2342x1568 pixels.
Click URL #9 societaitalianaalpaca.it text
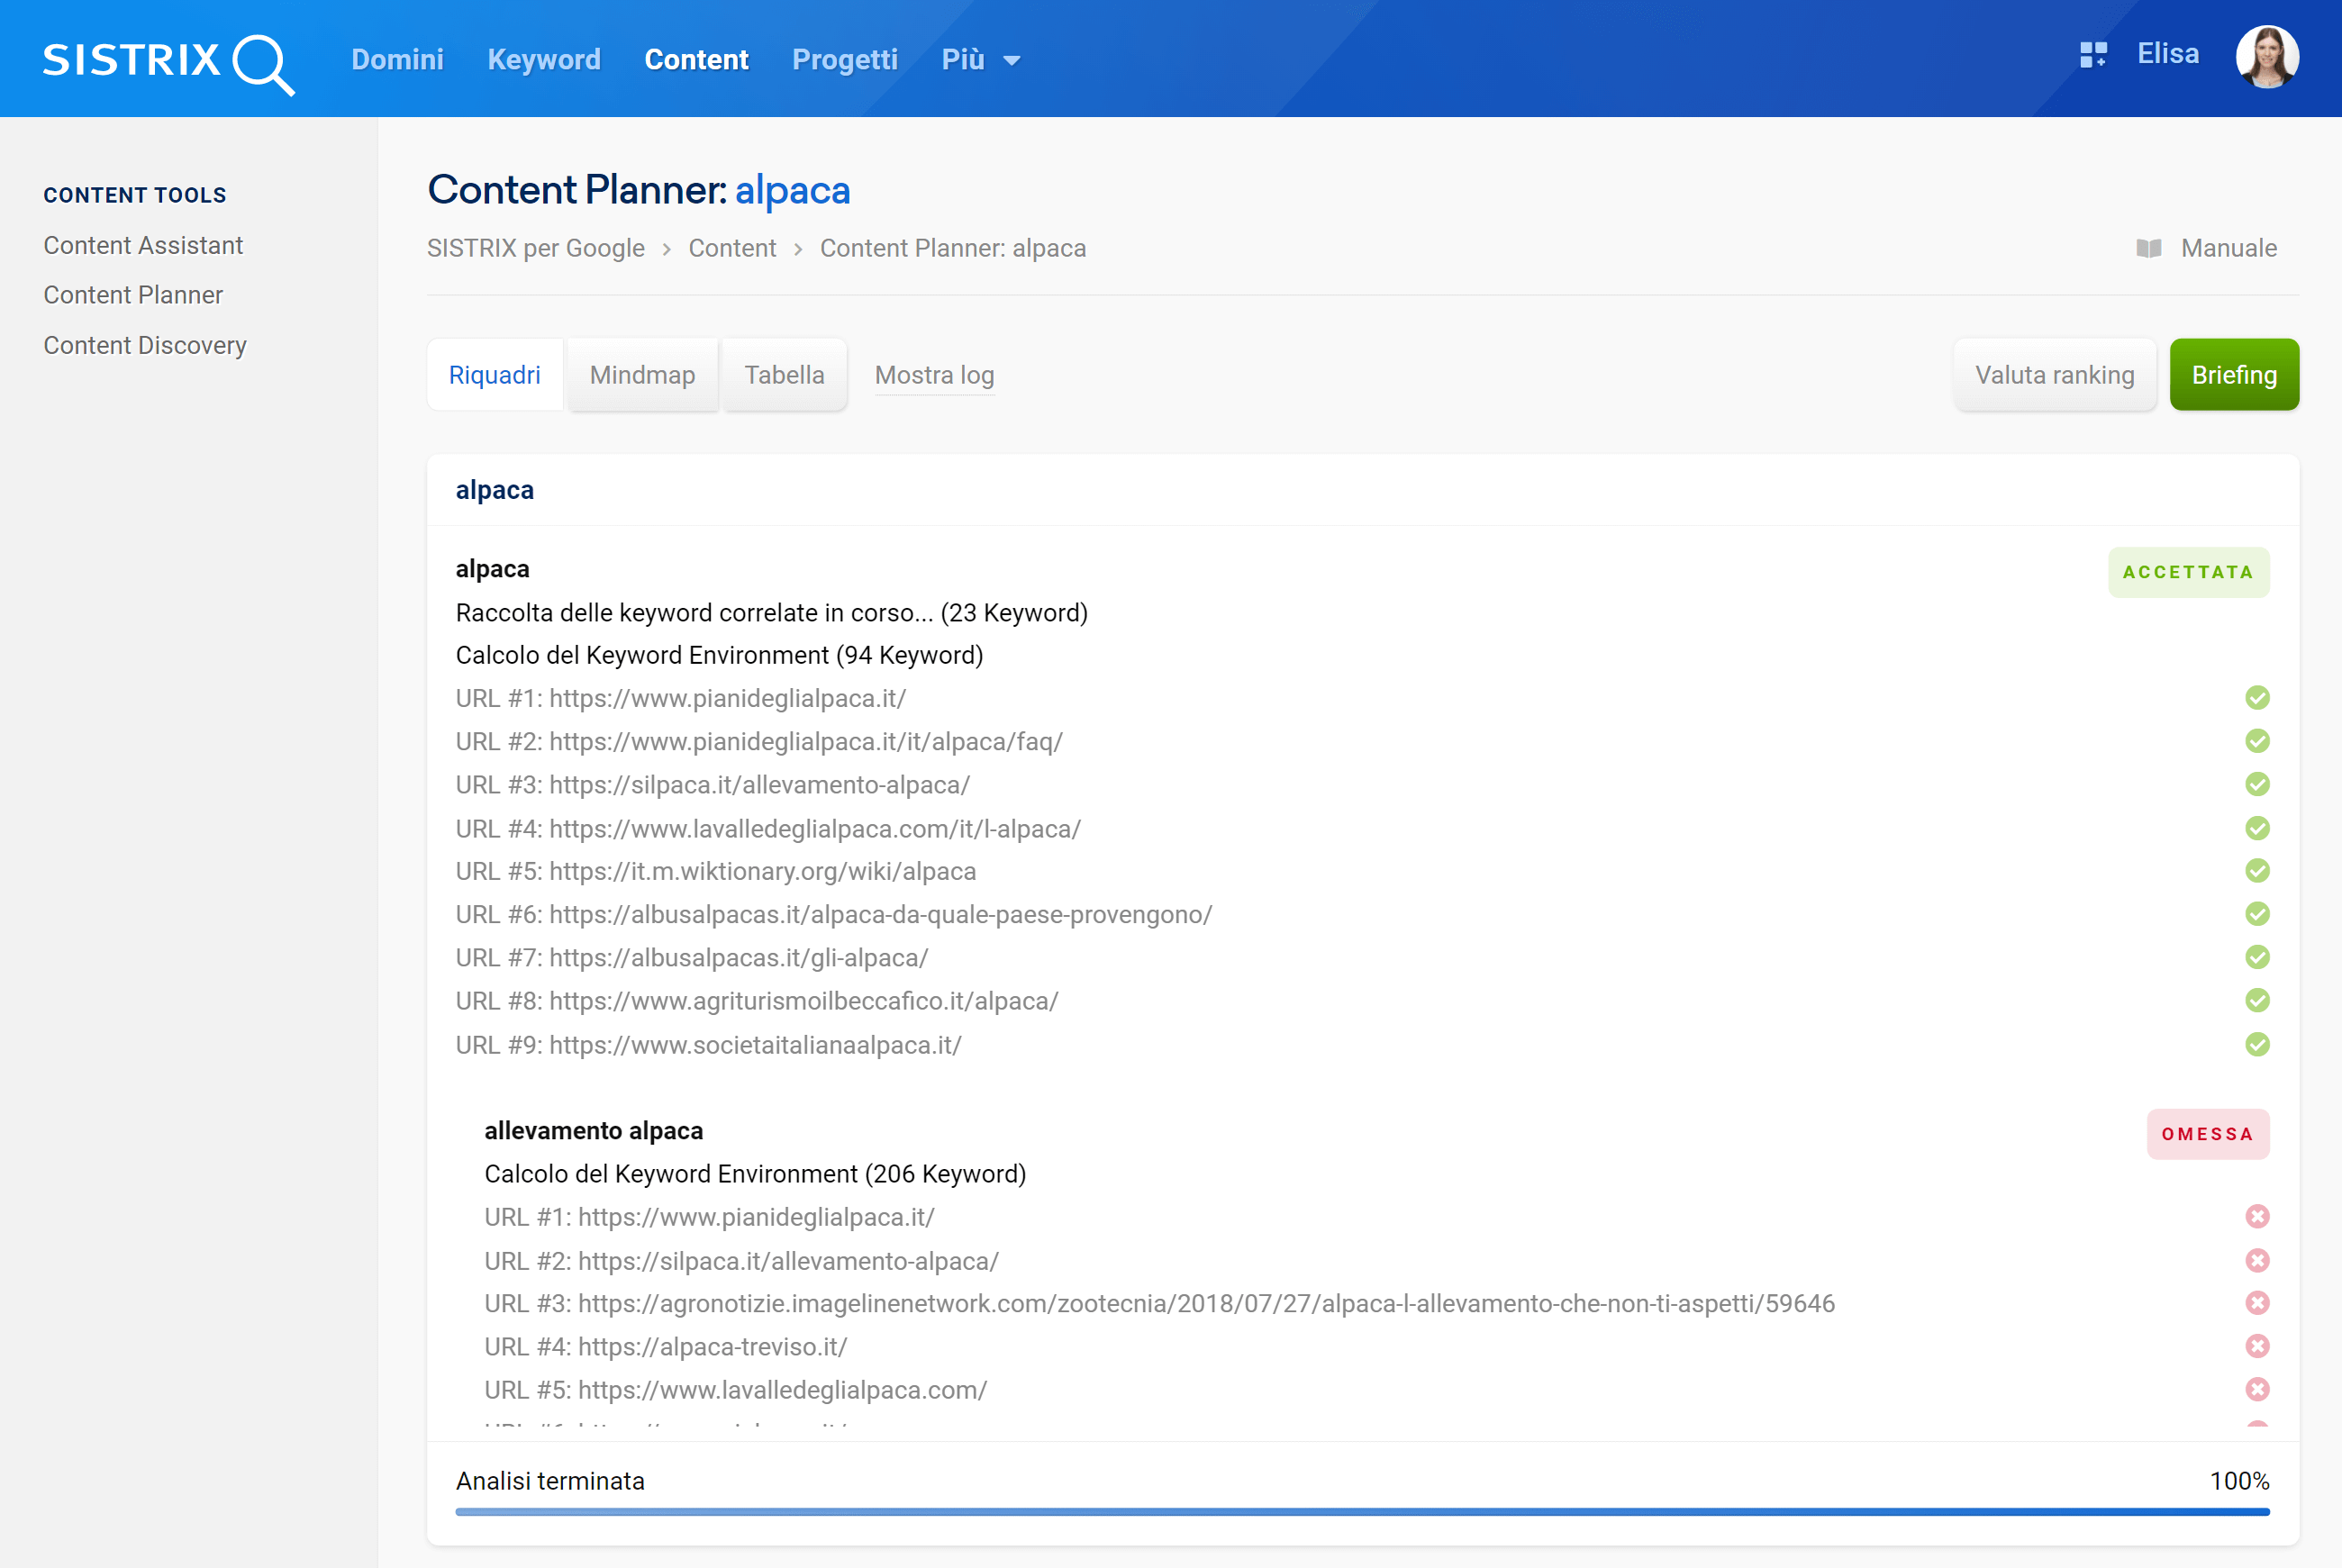709,1045
